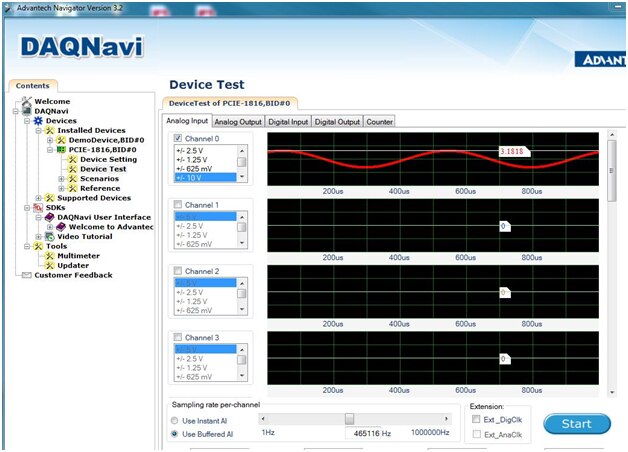Viewport: 628px width, 452px height.
Task: Collapse the PCIE-1816,BID#0 node
Action: [50, 150]
